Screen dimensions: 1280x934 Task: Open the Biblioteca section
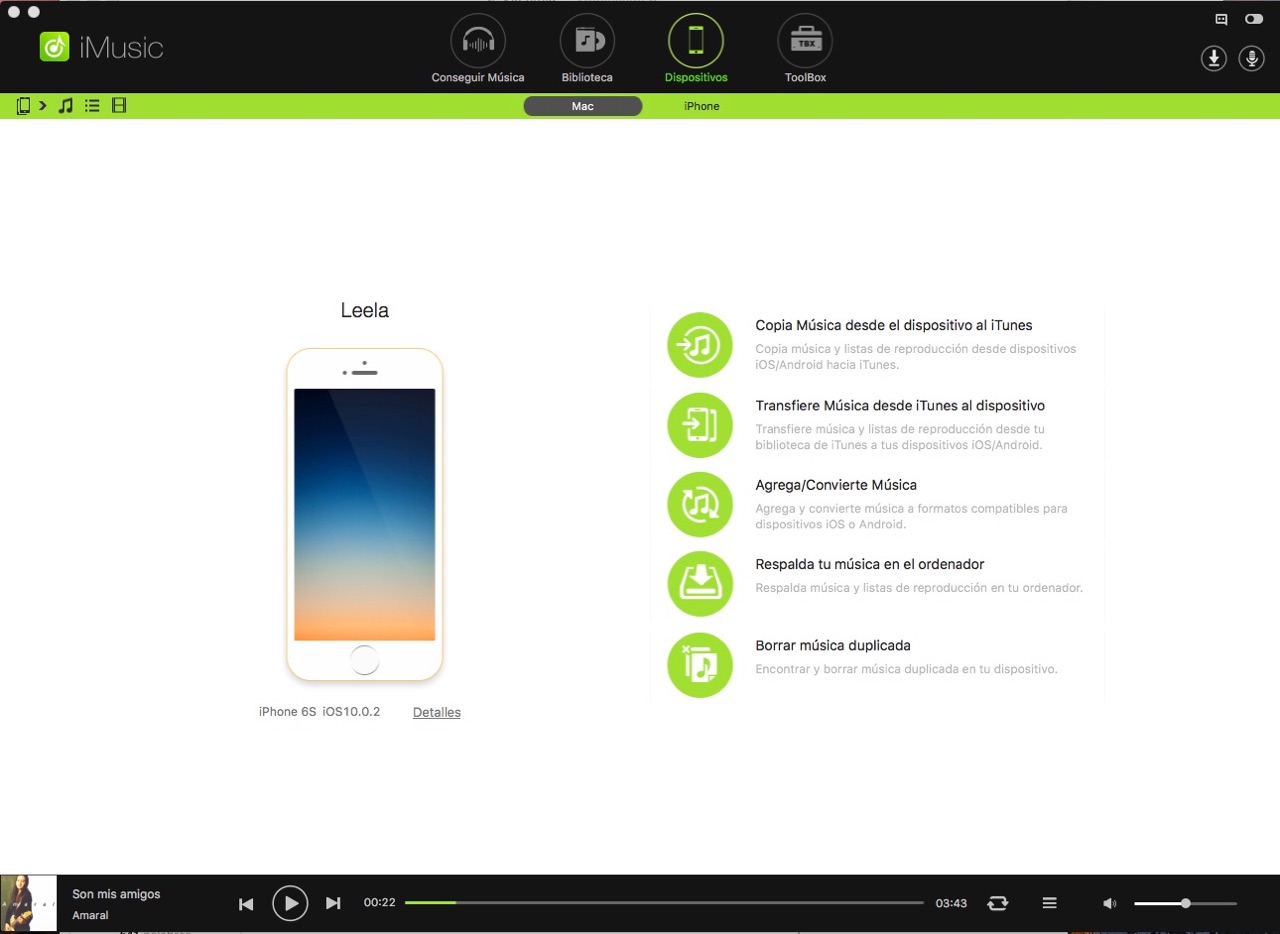click(587, 49)
